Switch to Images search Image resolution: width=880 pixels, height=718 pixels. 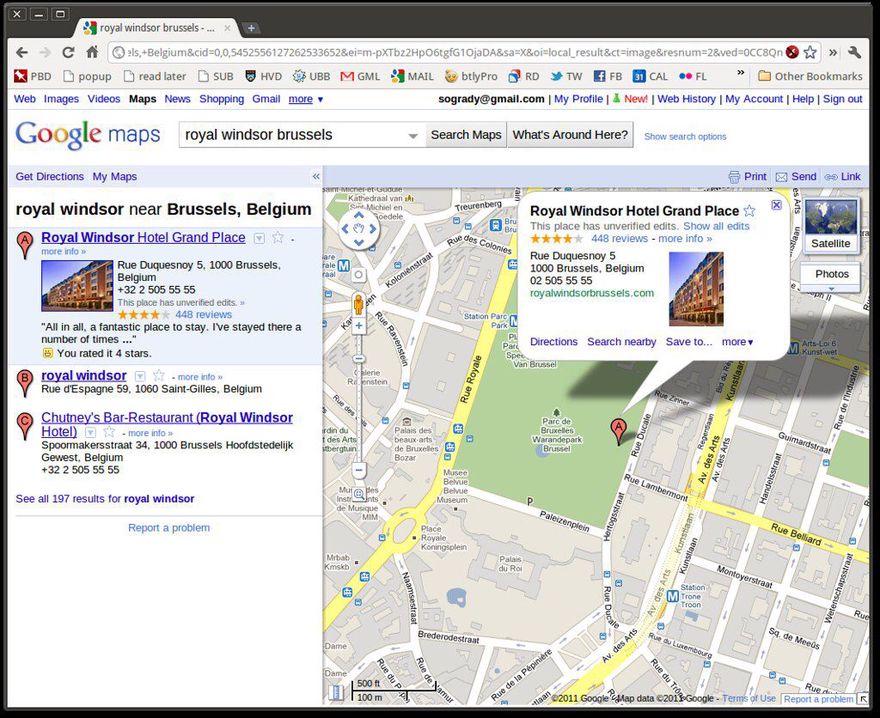(x=61, y=99)
